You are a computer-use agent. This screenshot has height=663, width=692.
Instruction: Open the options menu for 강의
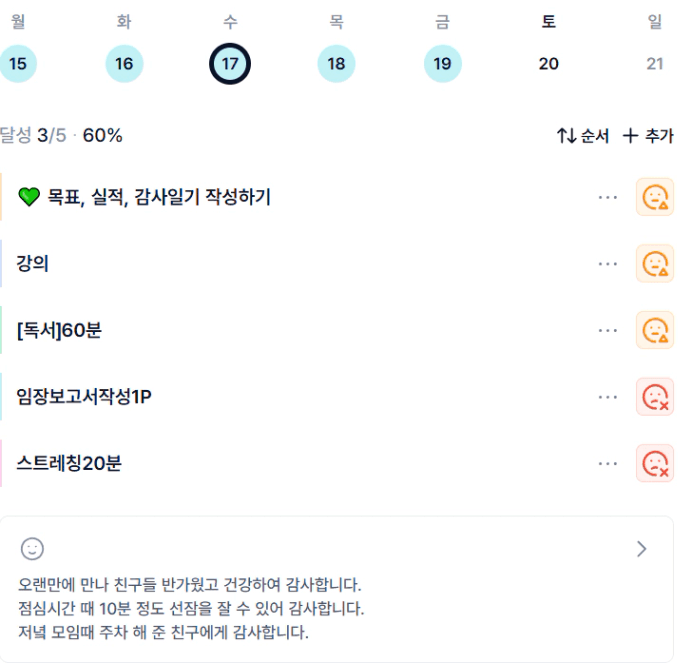pos(608,264)
